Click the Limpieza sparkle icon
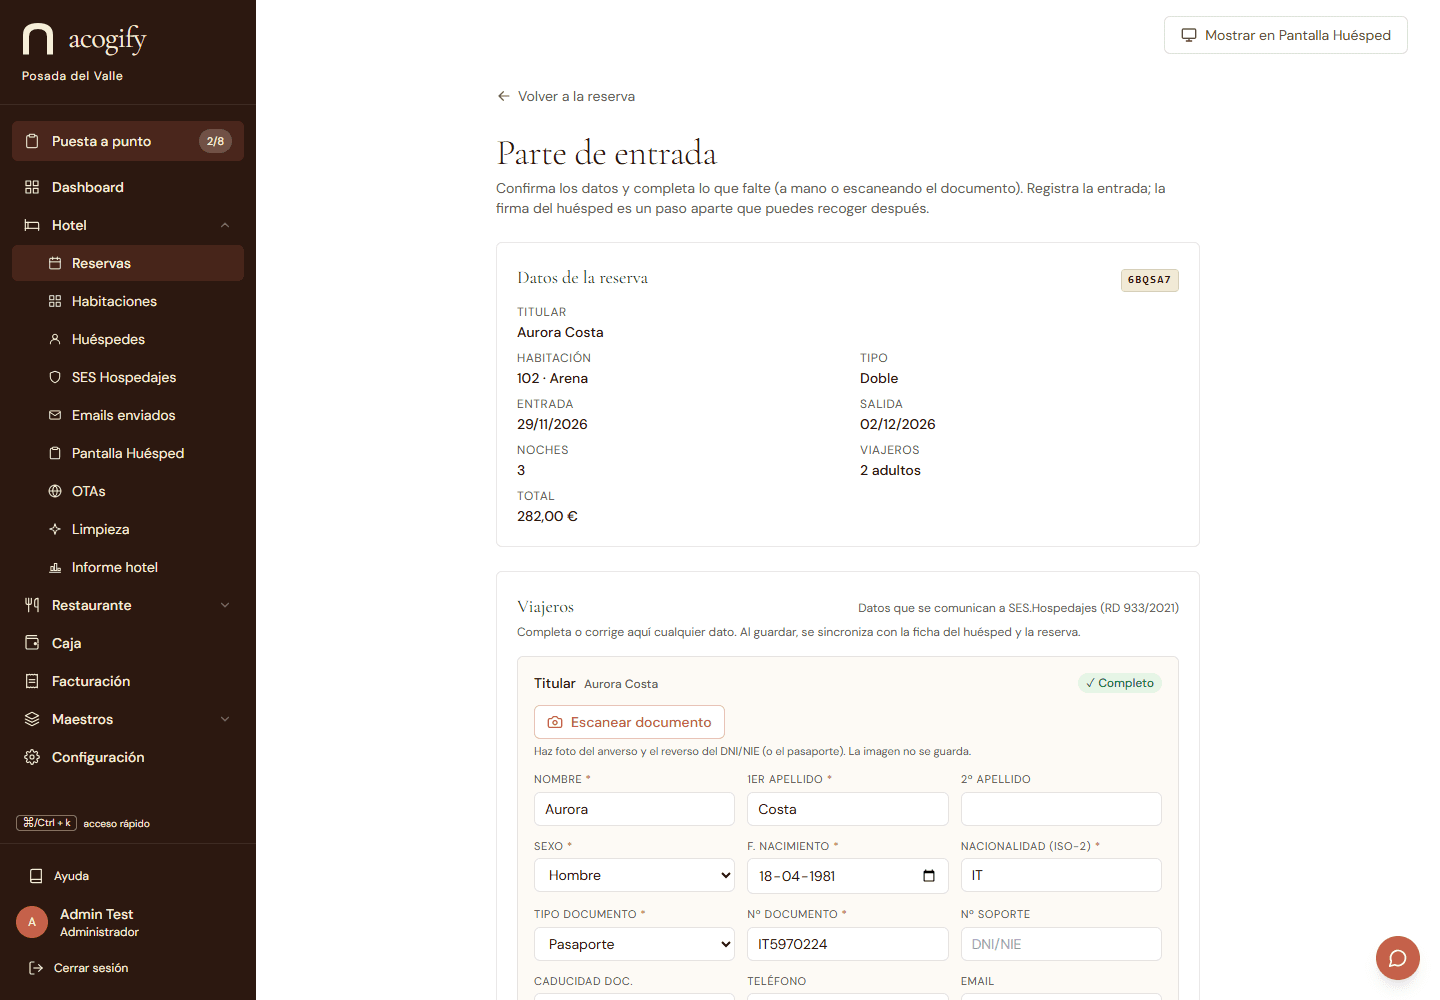This screenshot has height=1000, width=1440. pos(55,529)
